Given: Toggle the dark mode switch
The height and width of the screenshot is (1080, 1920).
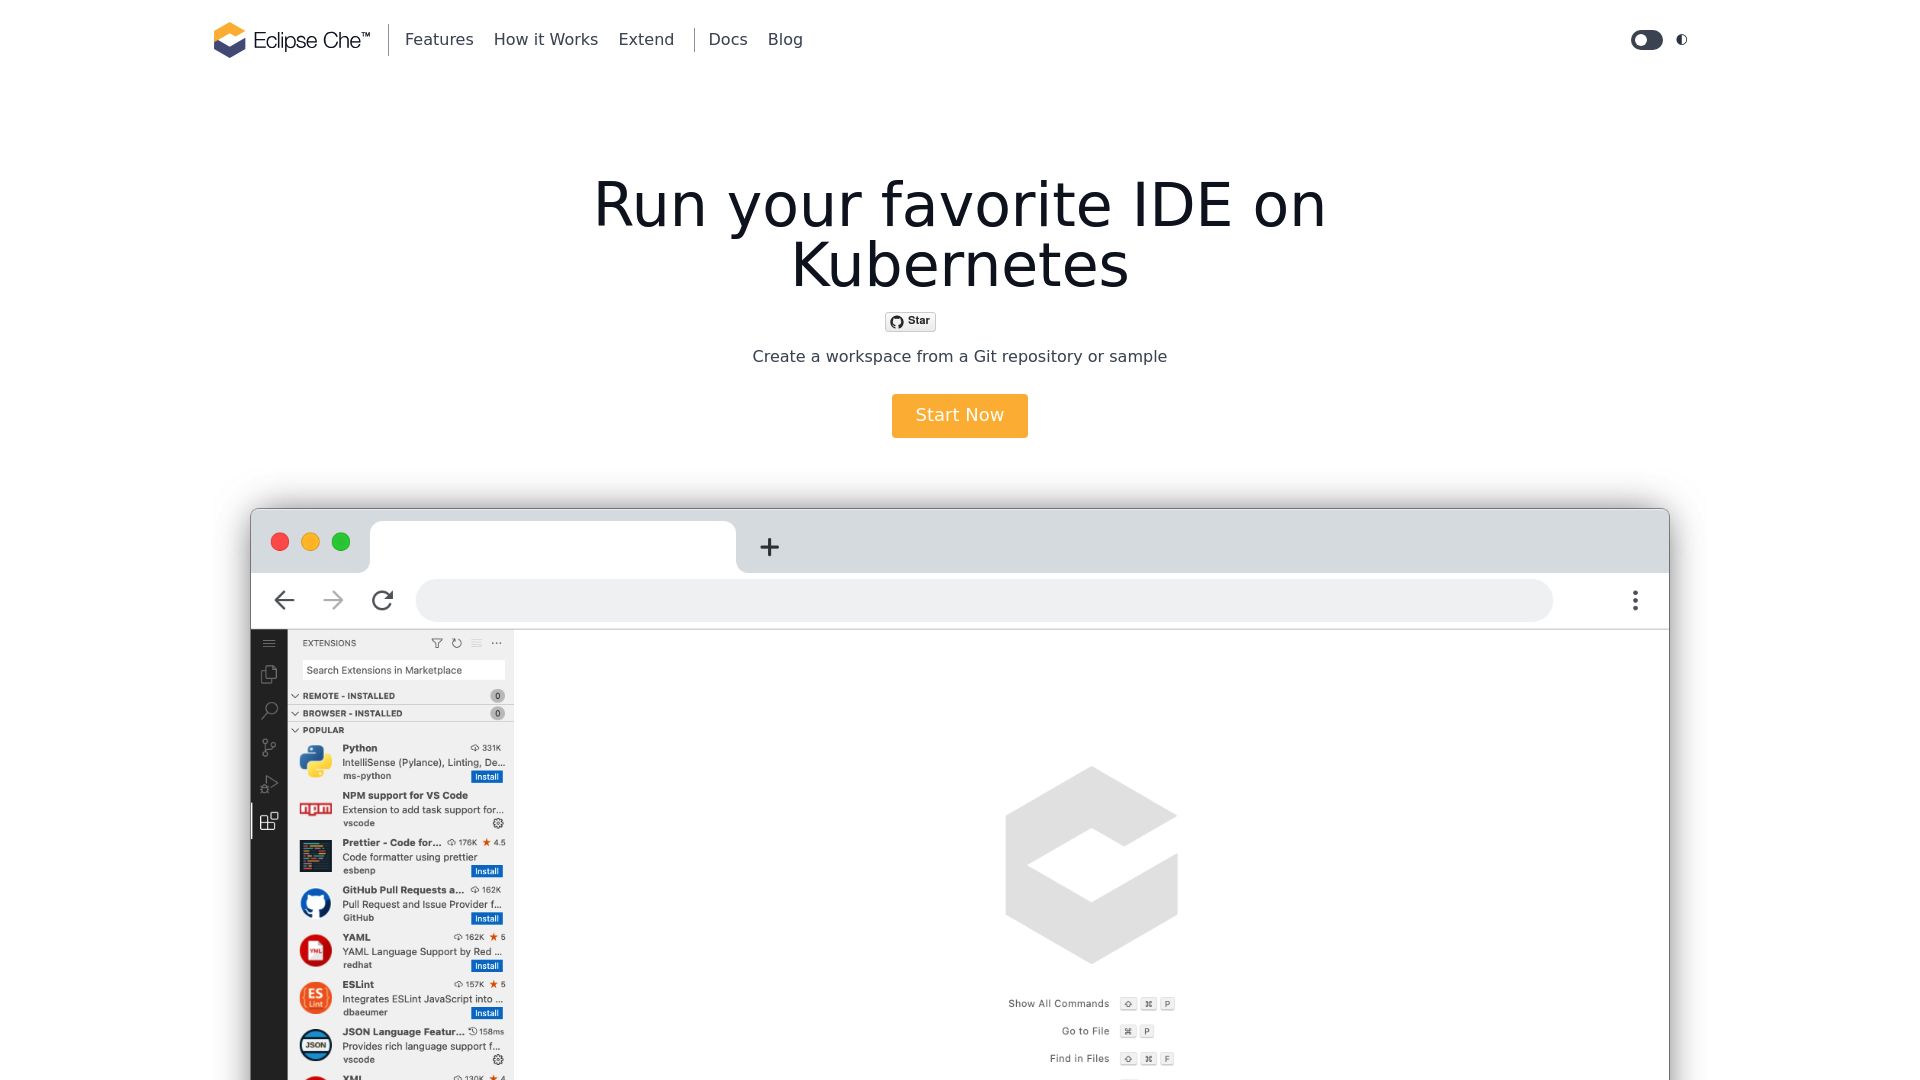Looking at the screenshot, I should click(1646, 40).
